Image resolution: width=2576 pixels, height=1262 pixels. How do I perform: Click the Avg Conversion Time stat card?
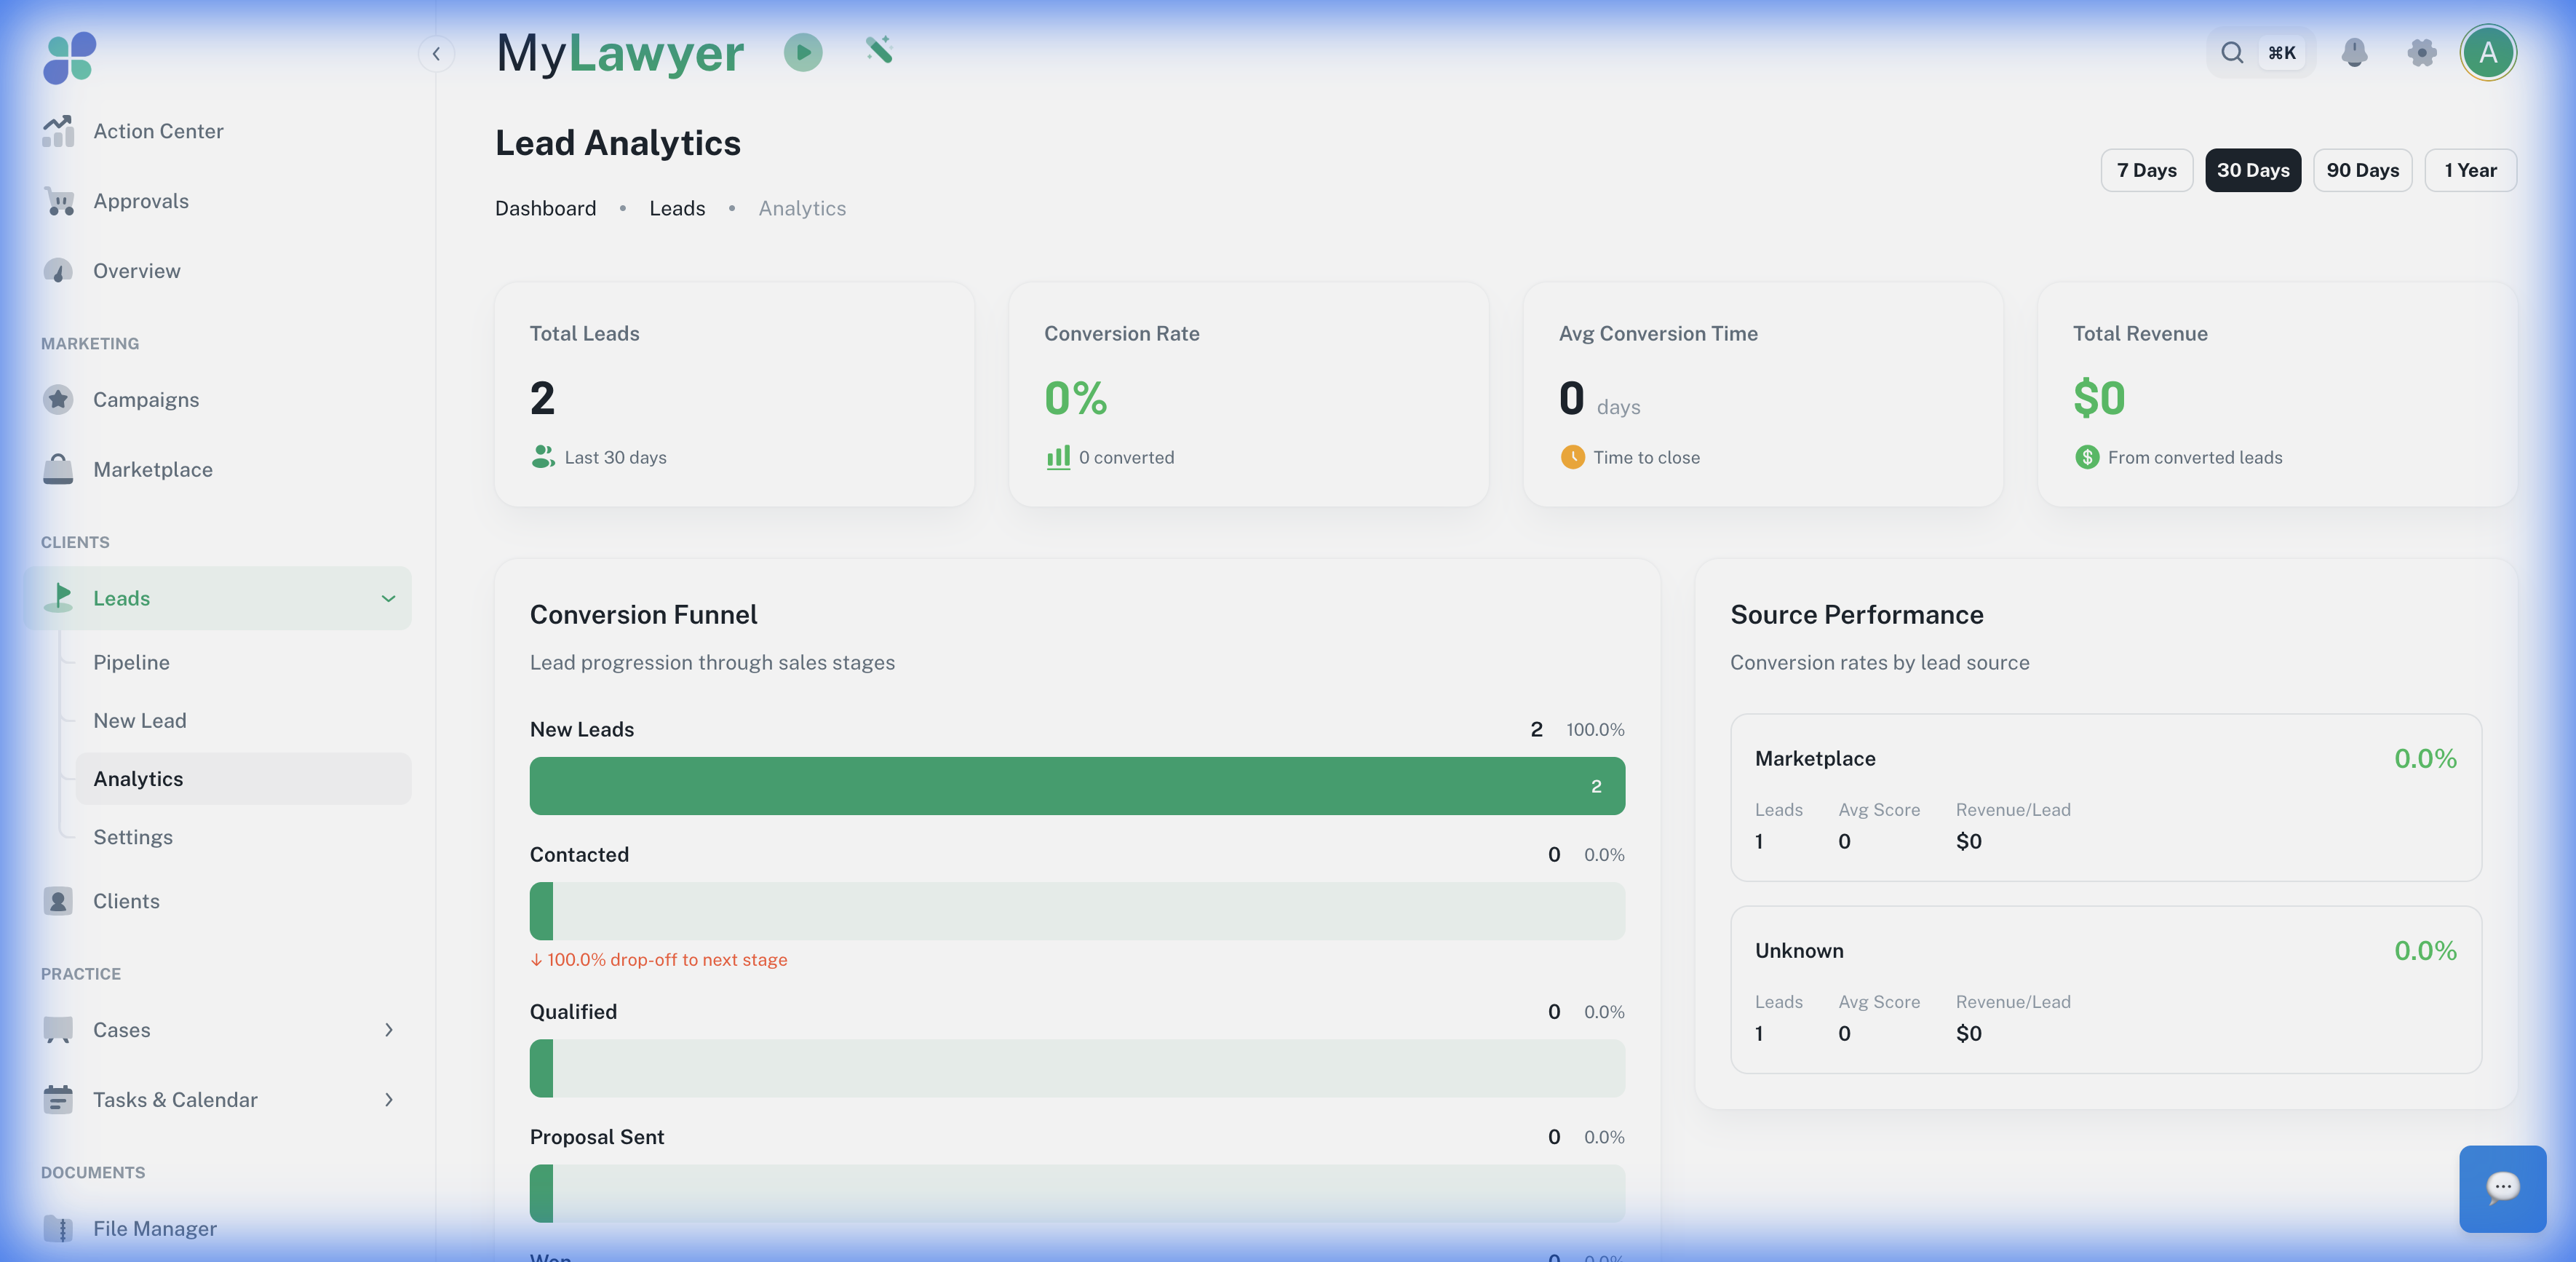[1763, 394]
